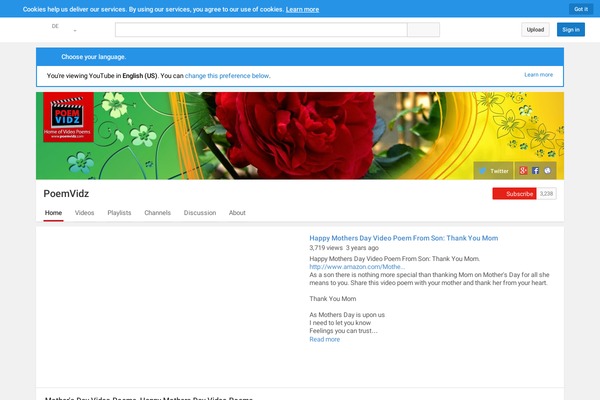600x400 pixels.
Task: Select the Home tab
Action: [x=53, y=213]
